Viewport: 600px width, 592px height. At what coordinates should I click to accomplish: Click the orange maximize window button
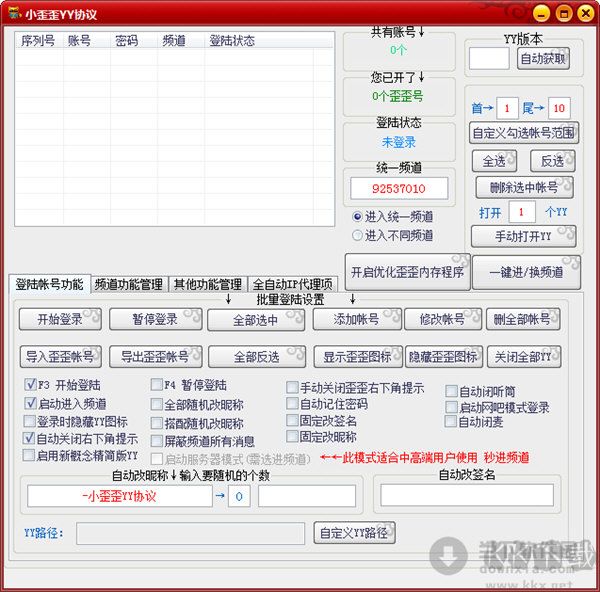tap(563, 13)
